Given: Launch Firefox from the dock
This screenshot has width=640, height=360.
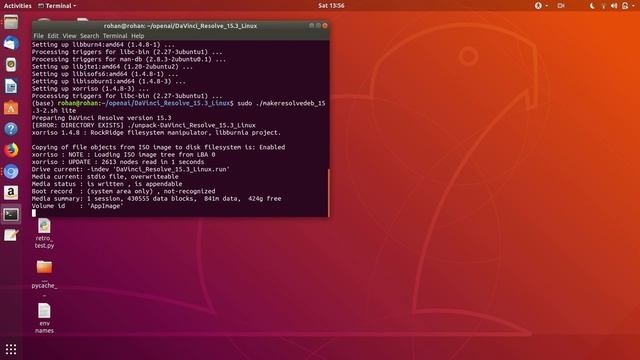Looking at the screenshot, I should tap(11, 150).
